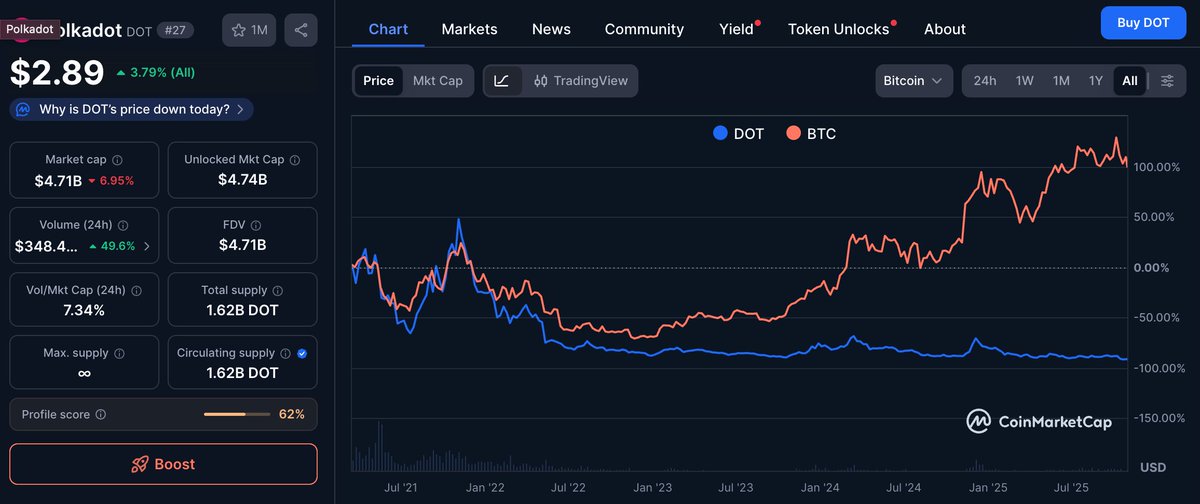Show the Profile score info icon

[101, 414]
